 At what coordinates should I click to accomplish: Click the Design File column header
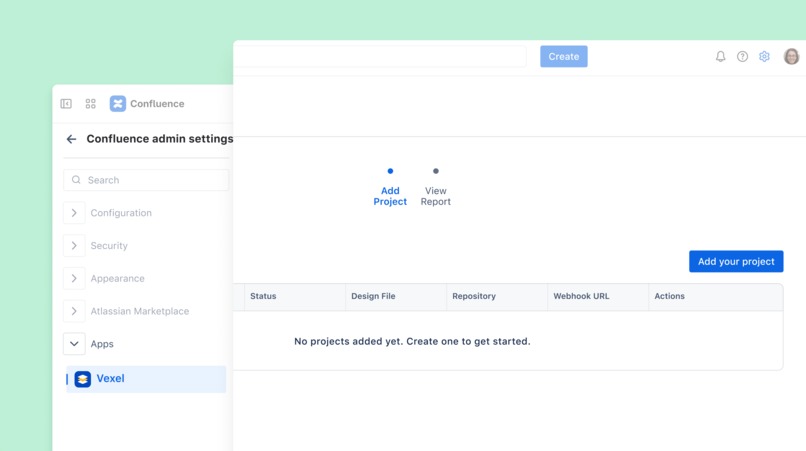pos(396,296)
